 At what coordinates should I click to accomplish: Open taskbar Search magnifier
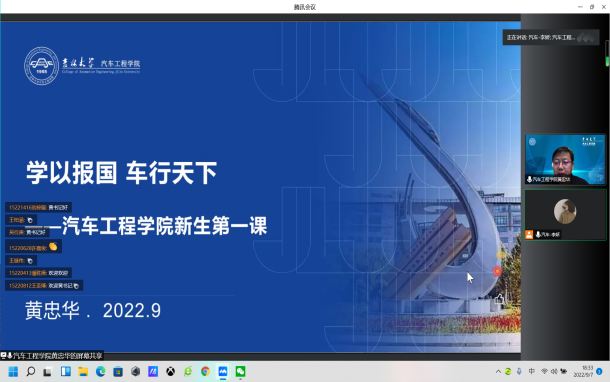click(x=30, y=372)
